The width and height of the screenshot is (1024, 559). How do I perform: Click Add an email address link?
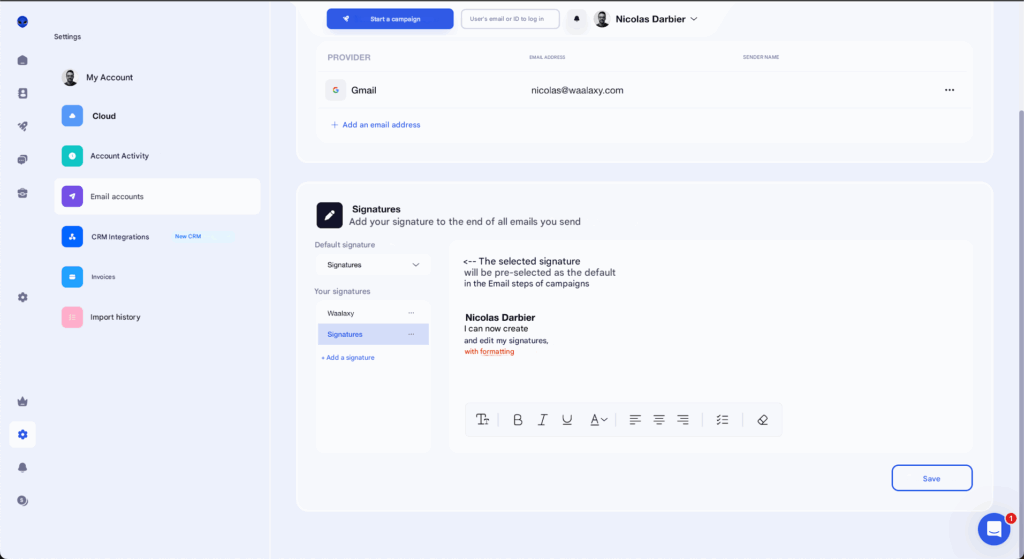click(376, 125)
